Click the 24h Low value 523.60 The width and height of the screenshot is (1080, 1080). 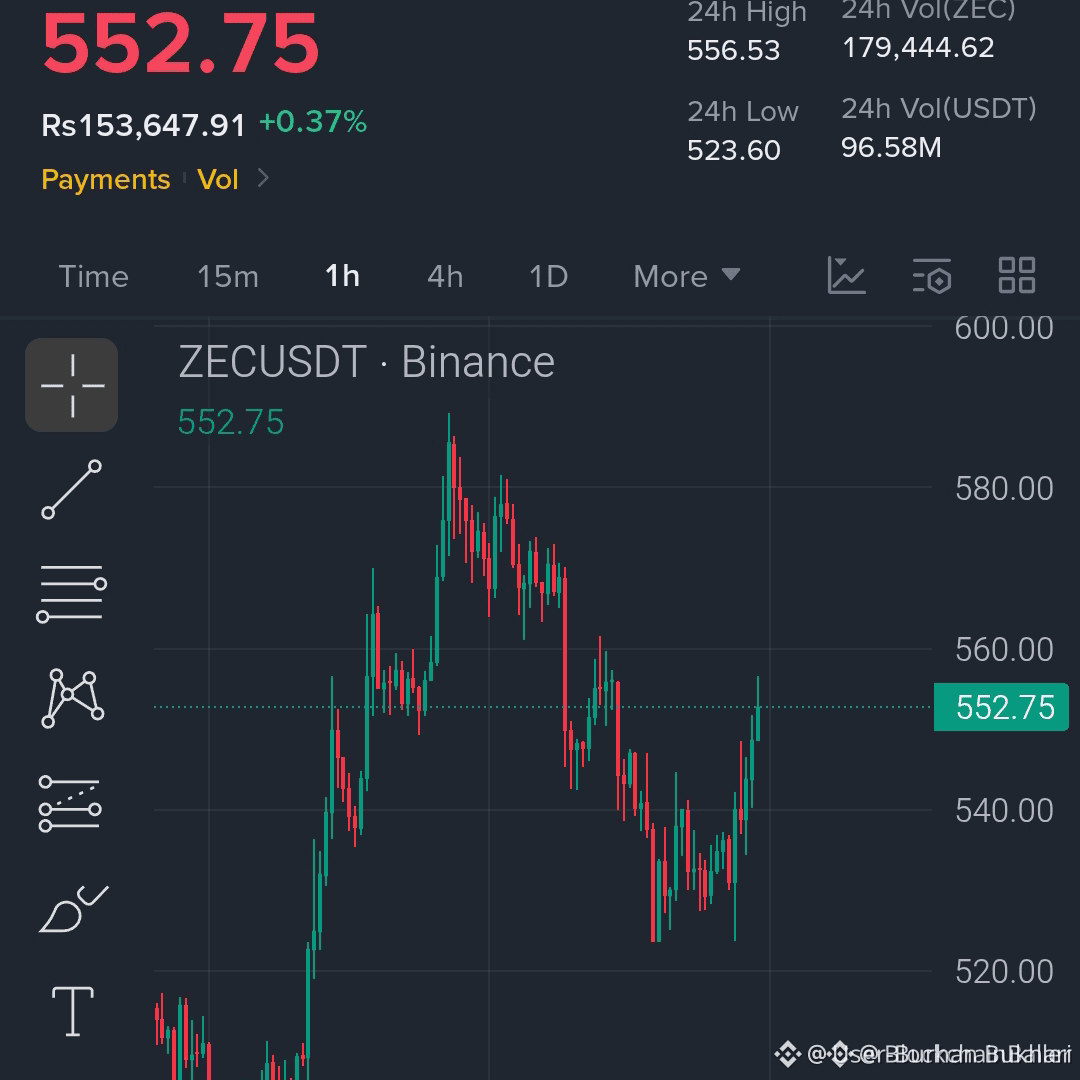[x=734, y=150]
